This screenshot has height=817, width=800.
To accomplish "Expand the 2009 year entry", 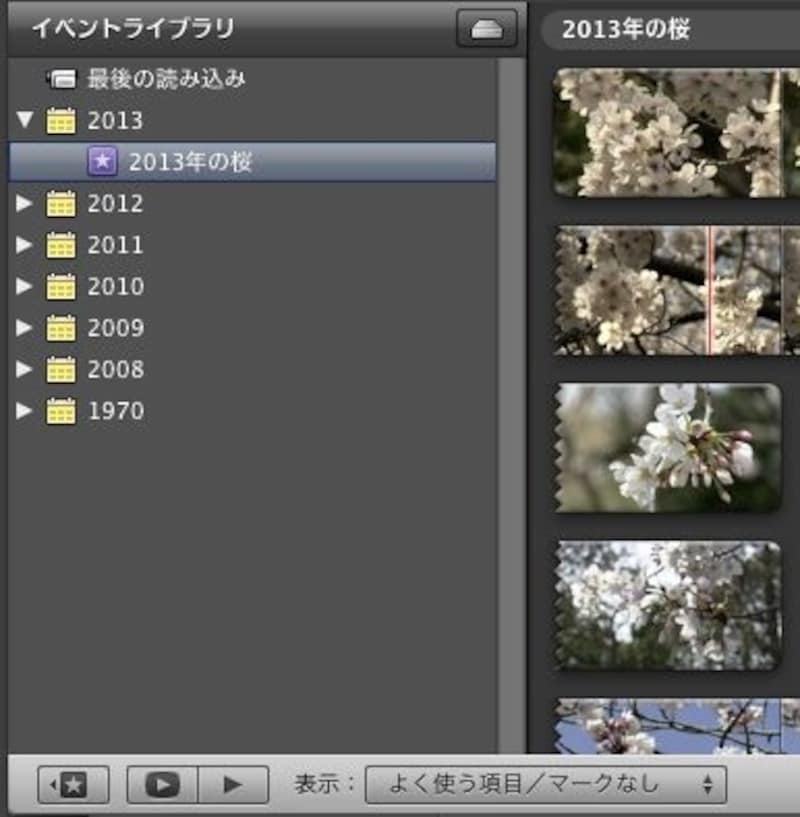I will (22, 327).
